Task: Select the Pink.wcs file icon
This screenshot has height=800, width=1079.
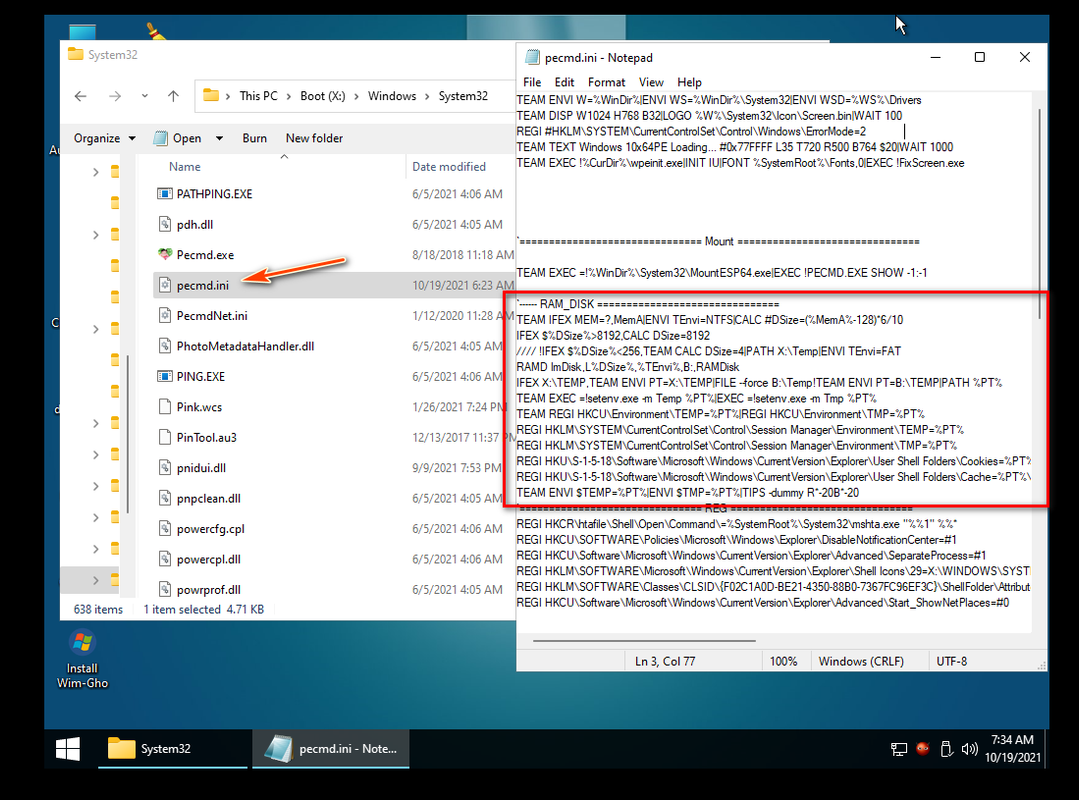Action: (x=164, y=407)
